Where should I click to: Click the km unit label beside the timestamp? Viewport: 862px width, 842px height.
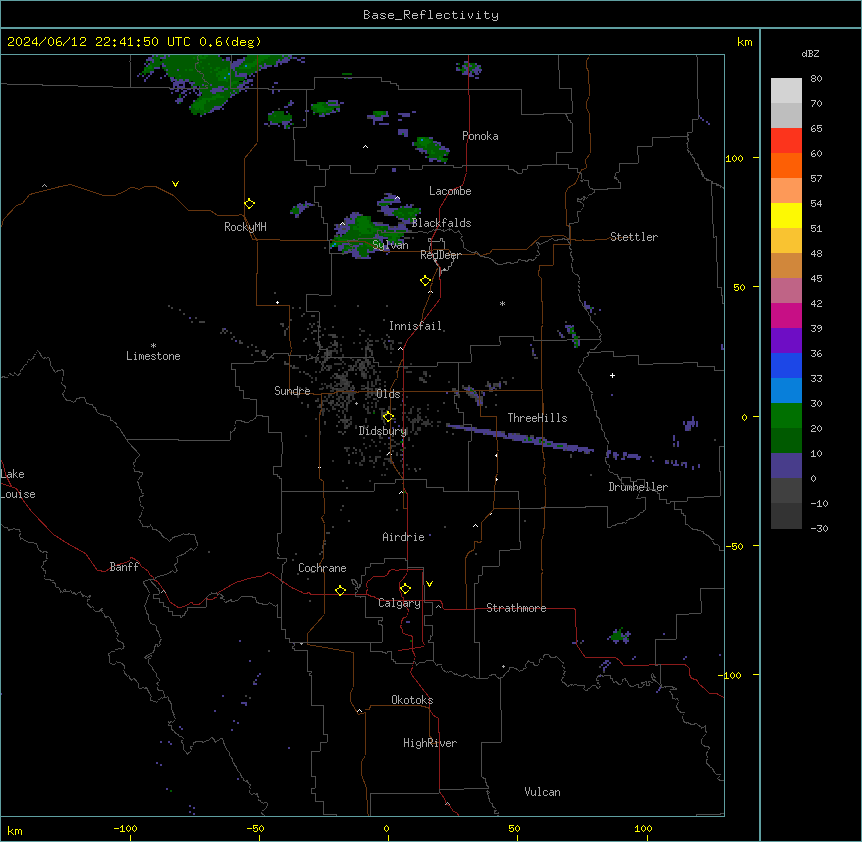coord(744,42)
